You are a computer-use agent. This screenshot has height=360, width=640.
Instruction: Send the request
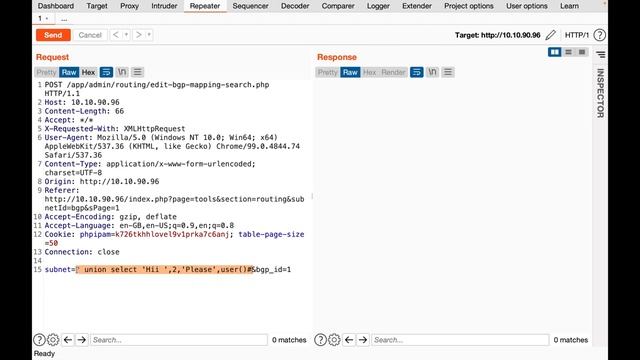53,35
